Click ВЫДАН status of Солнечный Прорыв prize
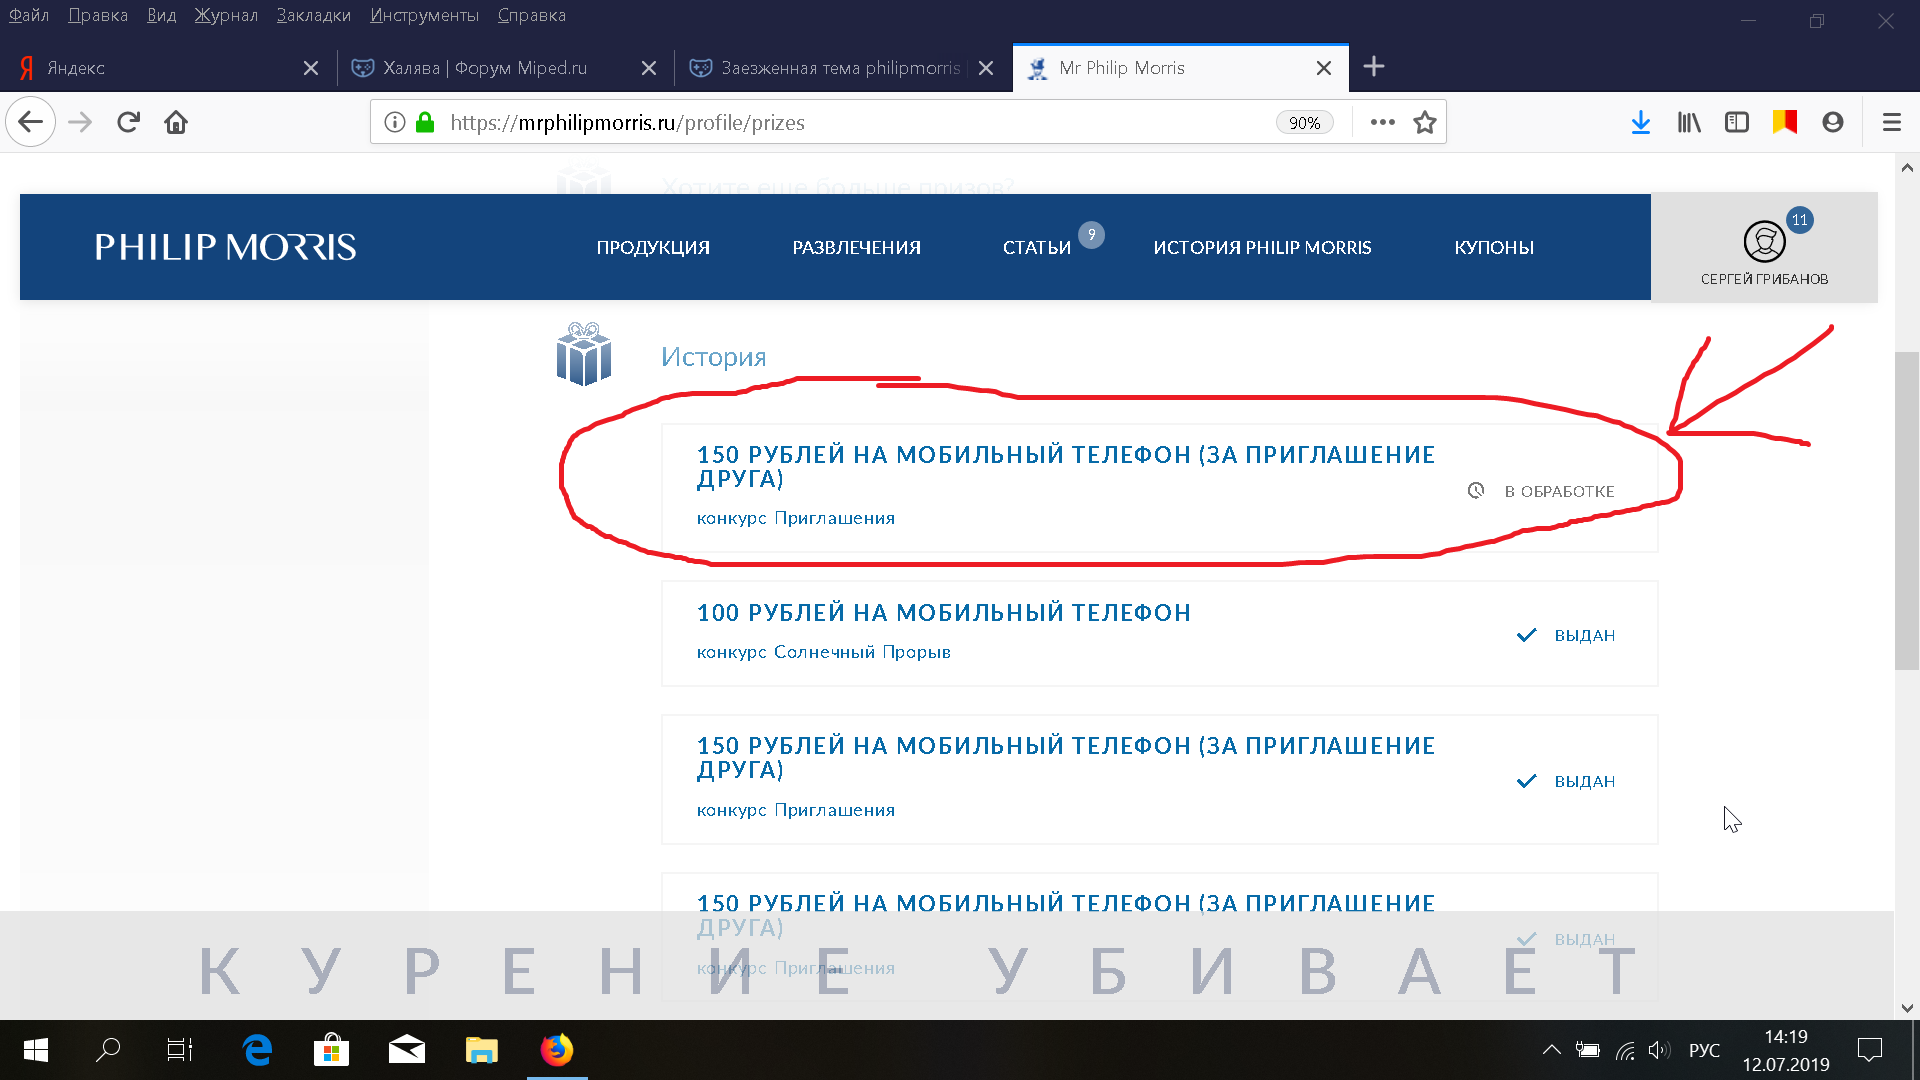The image size is (1920, 1080). point(1585,635)
